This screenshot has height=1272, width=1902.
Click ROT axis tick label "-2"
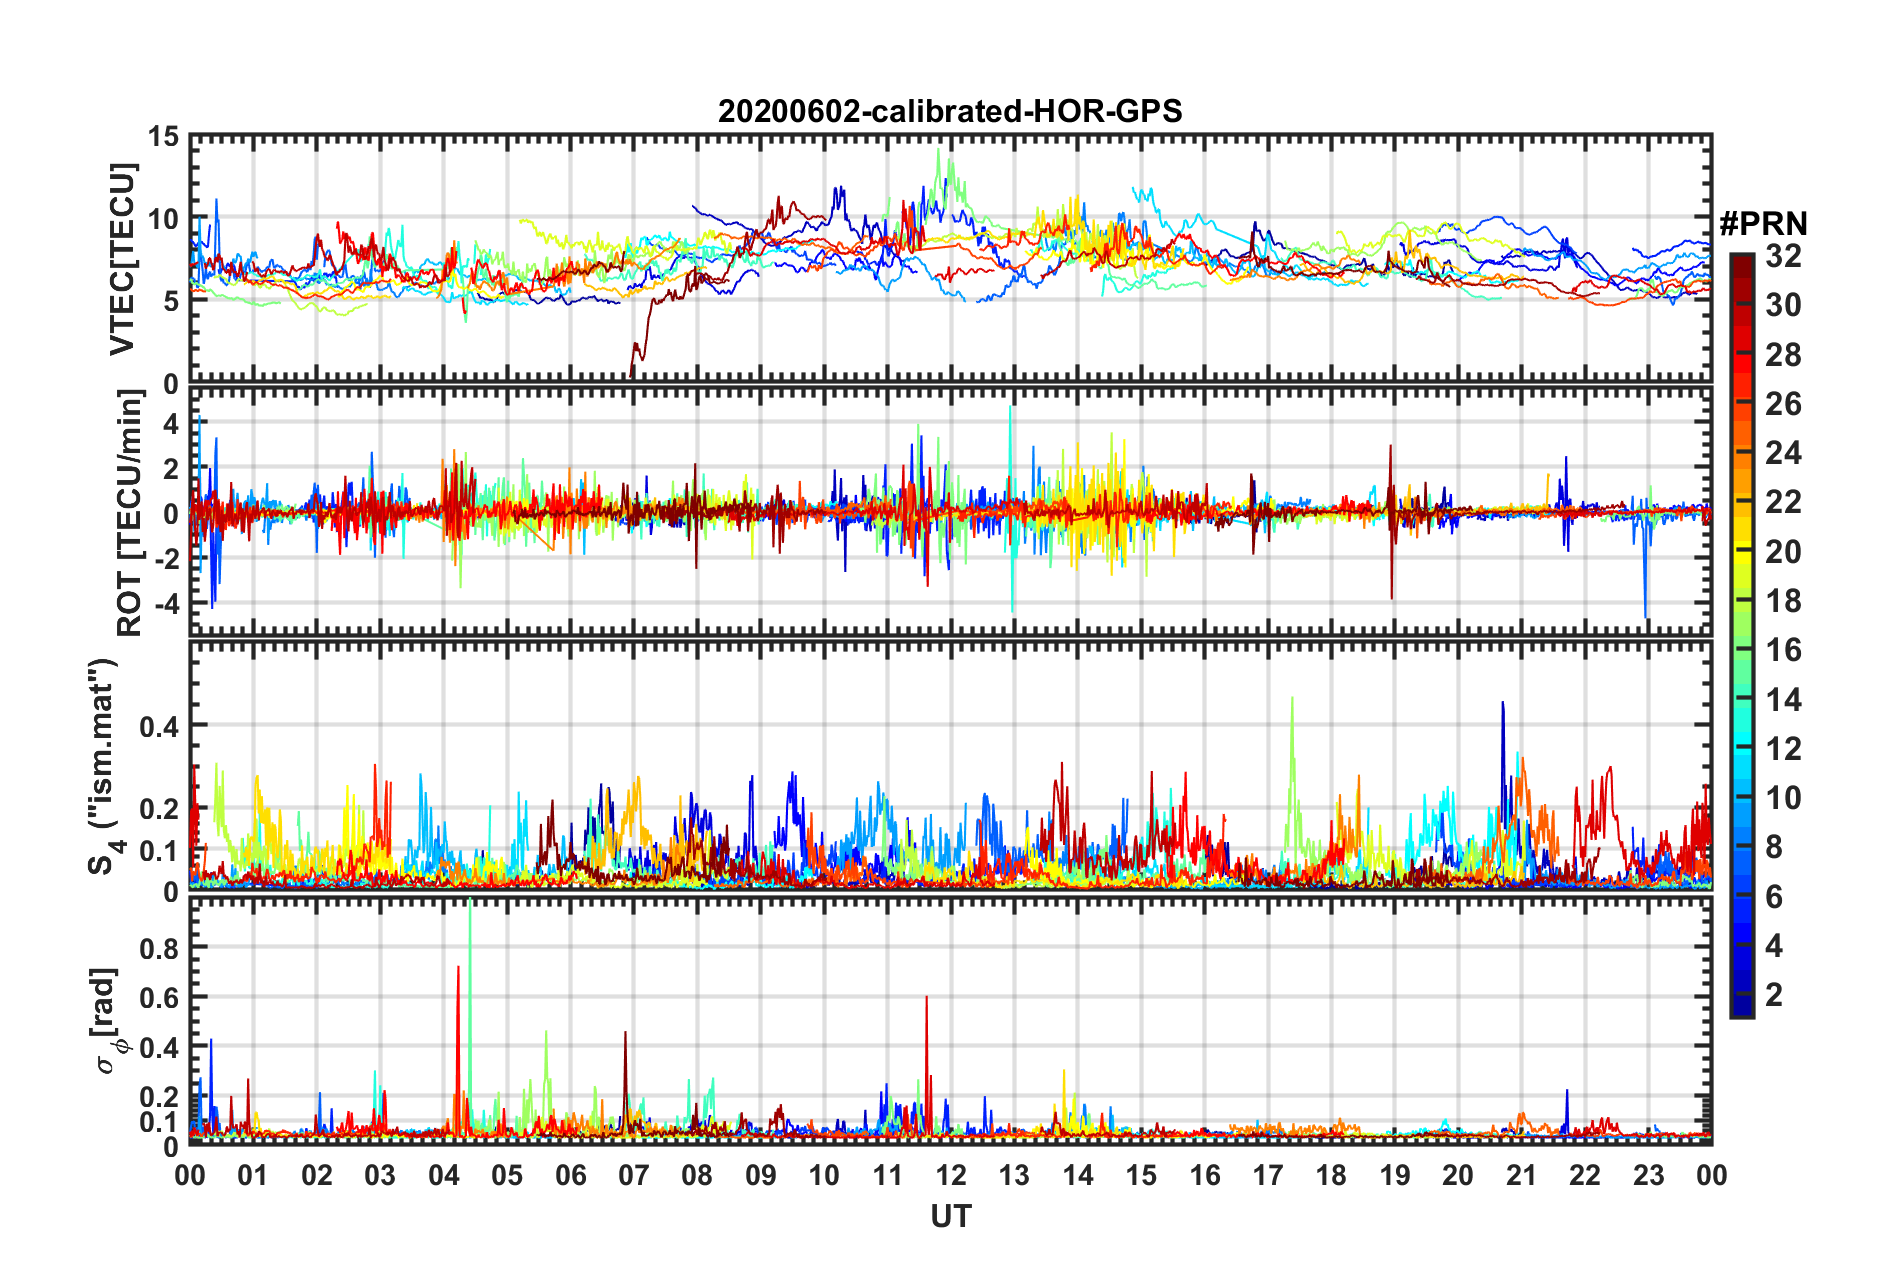166,559
